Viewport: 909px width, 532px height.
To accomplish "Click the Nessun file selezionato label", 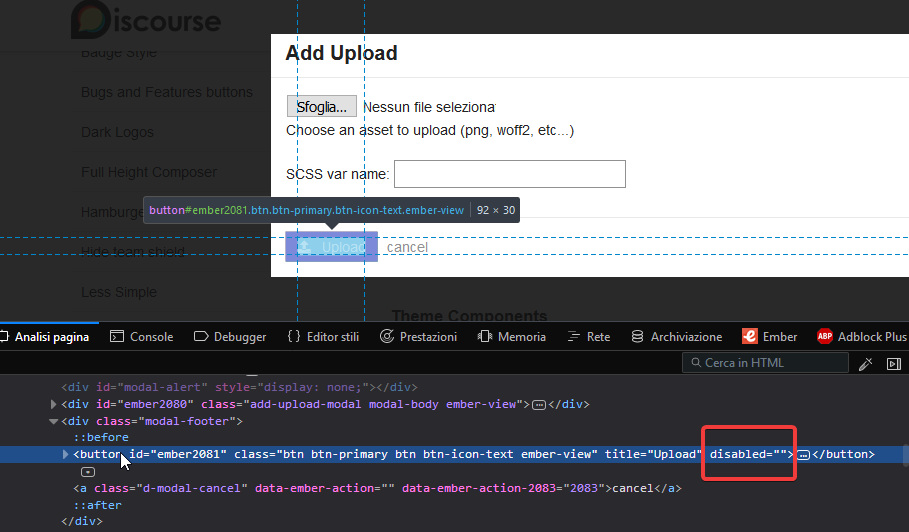I will (x=429, y=107).
